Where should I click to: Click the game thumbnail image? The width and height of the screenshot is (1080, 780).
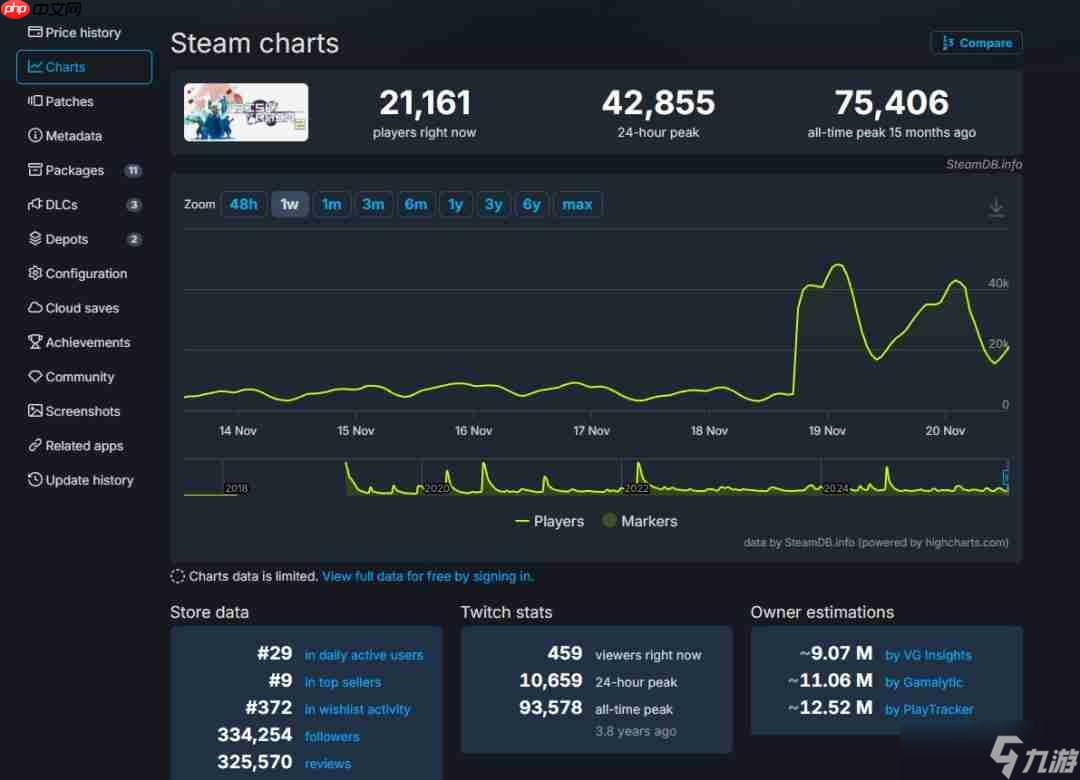(246, 112)
